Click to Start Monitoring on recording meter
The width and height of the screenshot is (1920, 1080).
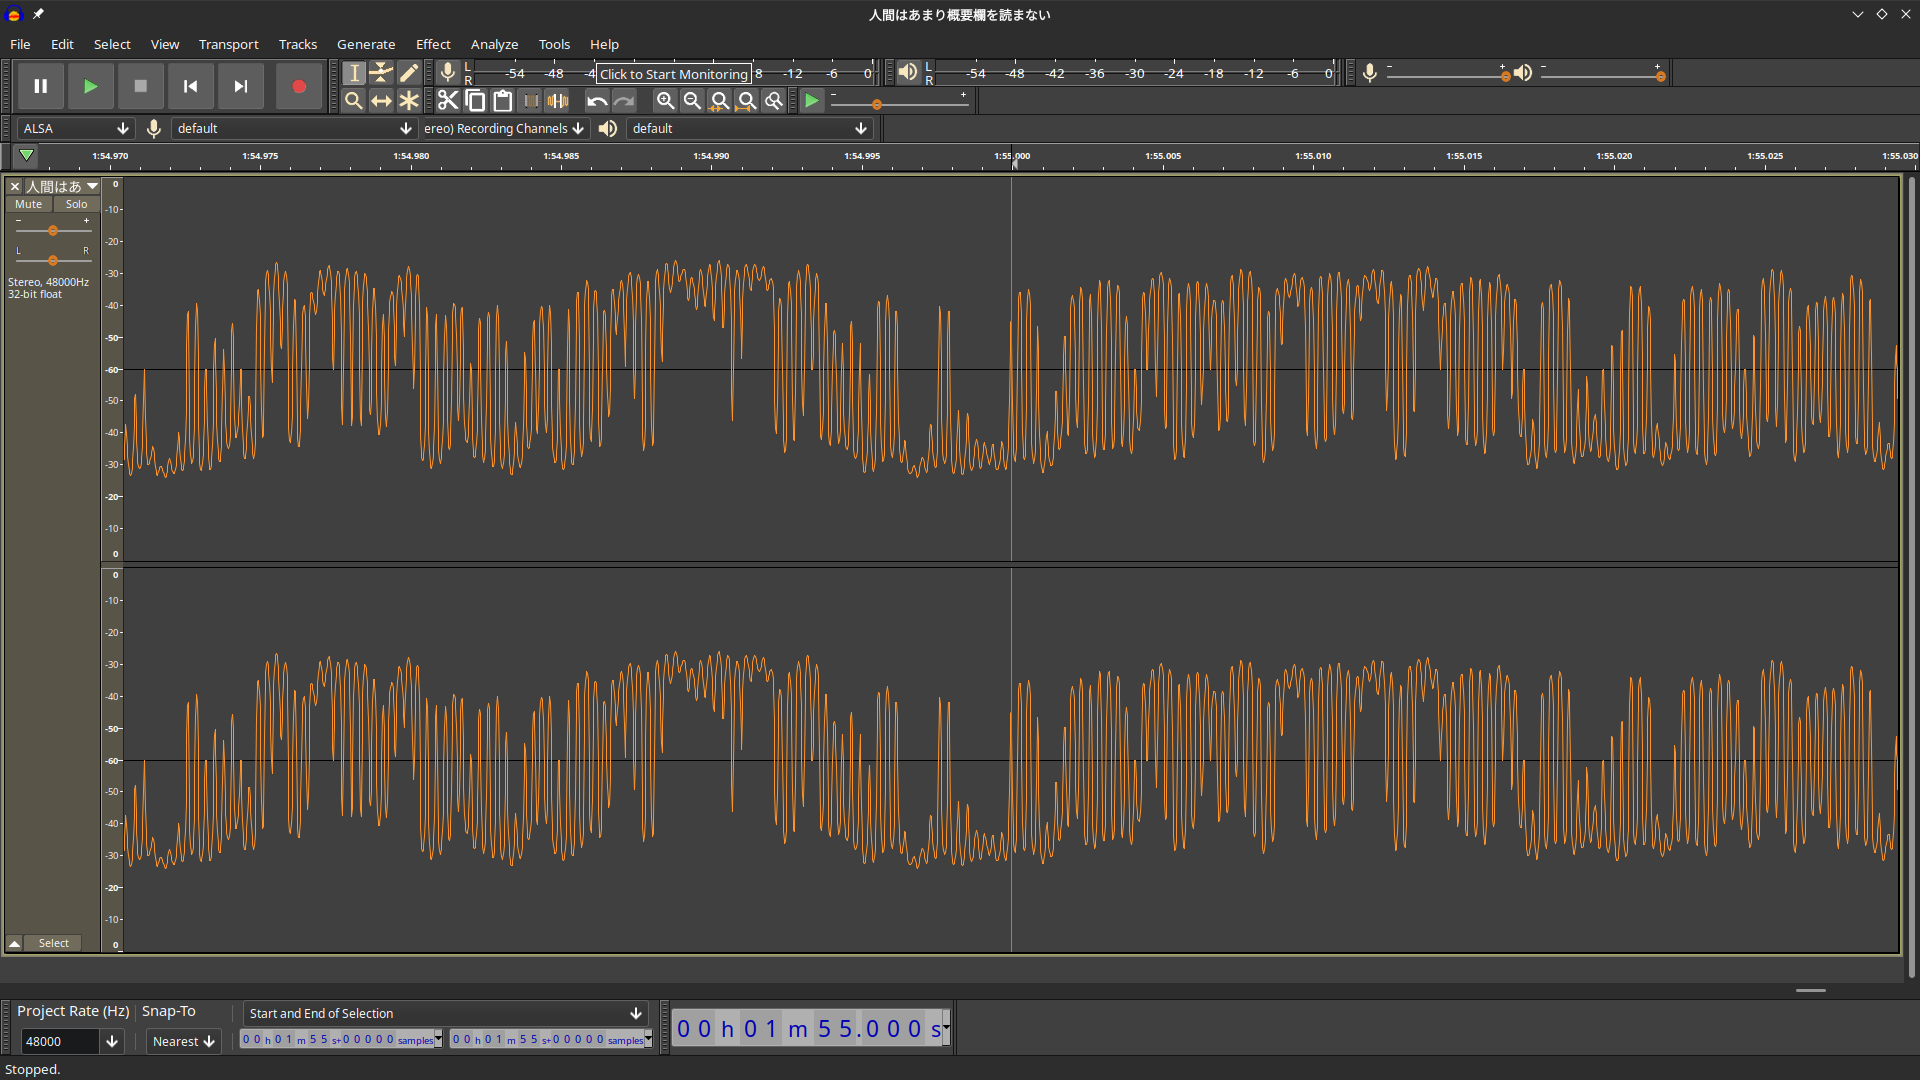tap(674, 74)
